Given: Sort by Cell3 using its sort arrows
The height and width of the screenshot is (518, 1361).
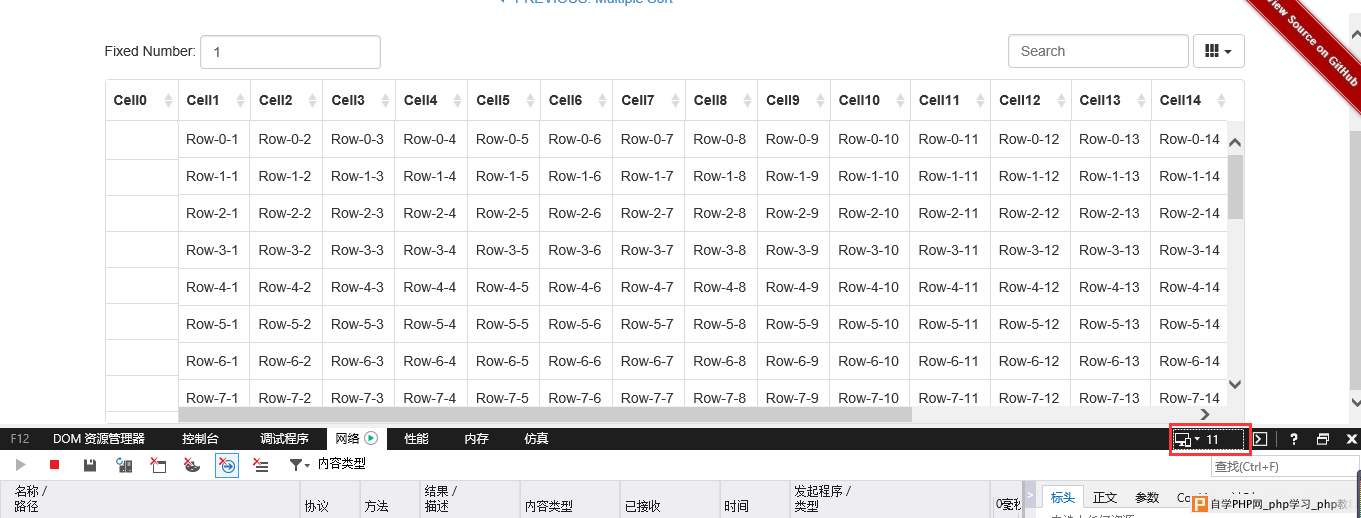Looking at the screenshot, I should [384, 100].
